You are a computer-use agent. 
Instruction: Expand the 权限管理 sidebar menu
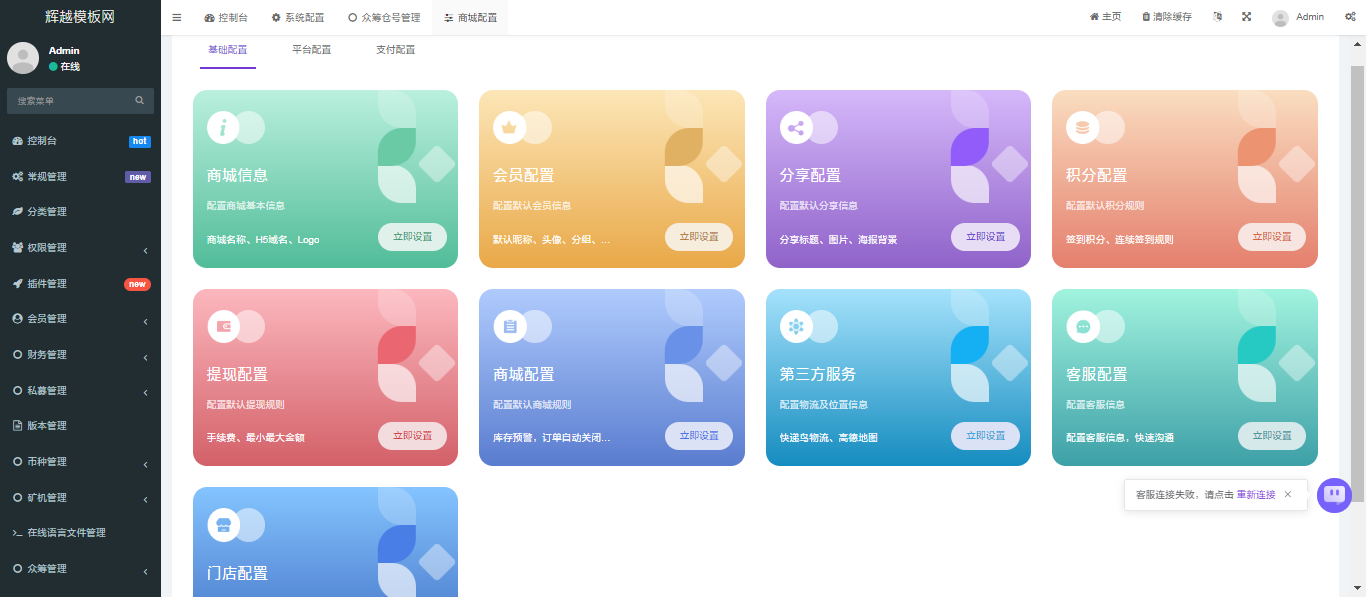point(80,248)
